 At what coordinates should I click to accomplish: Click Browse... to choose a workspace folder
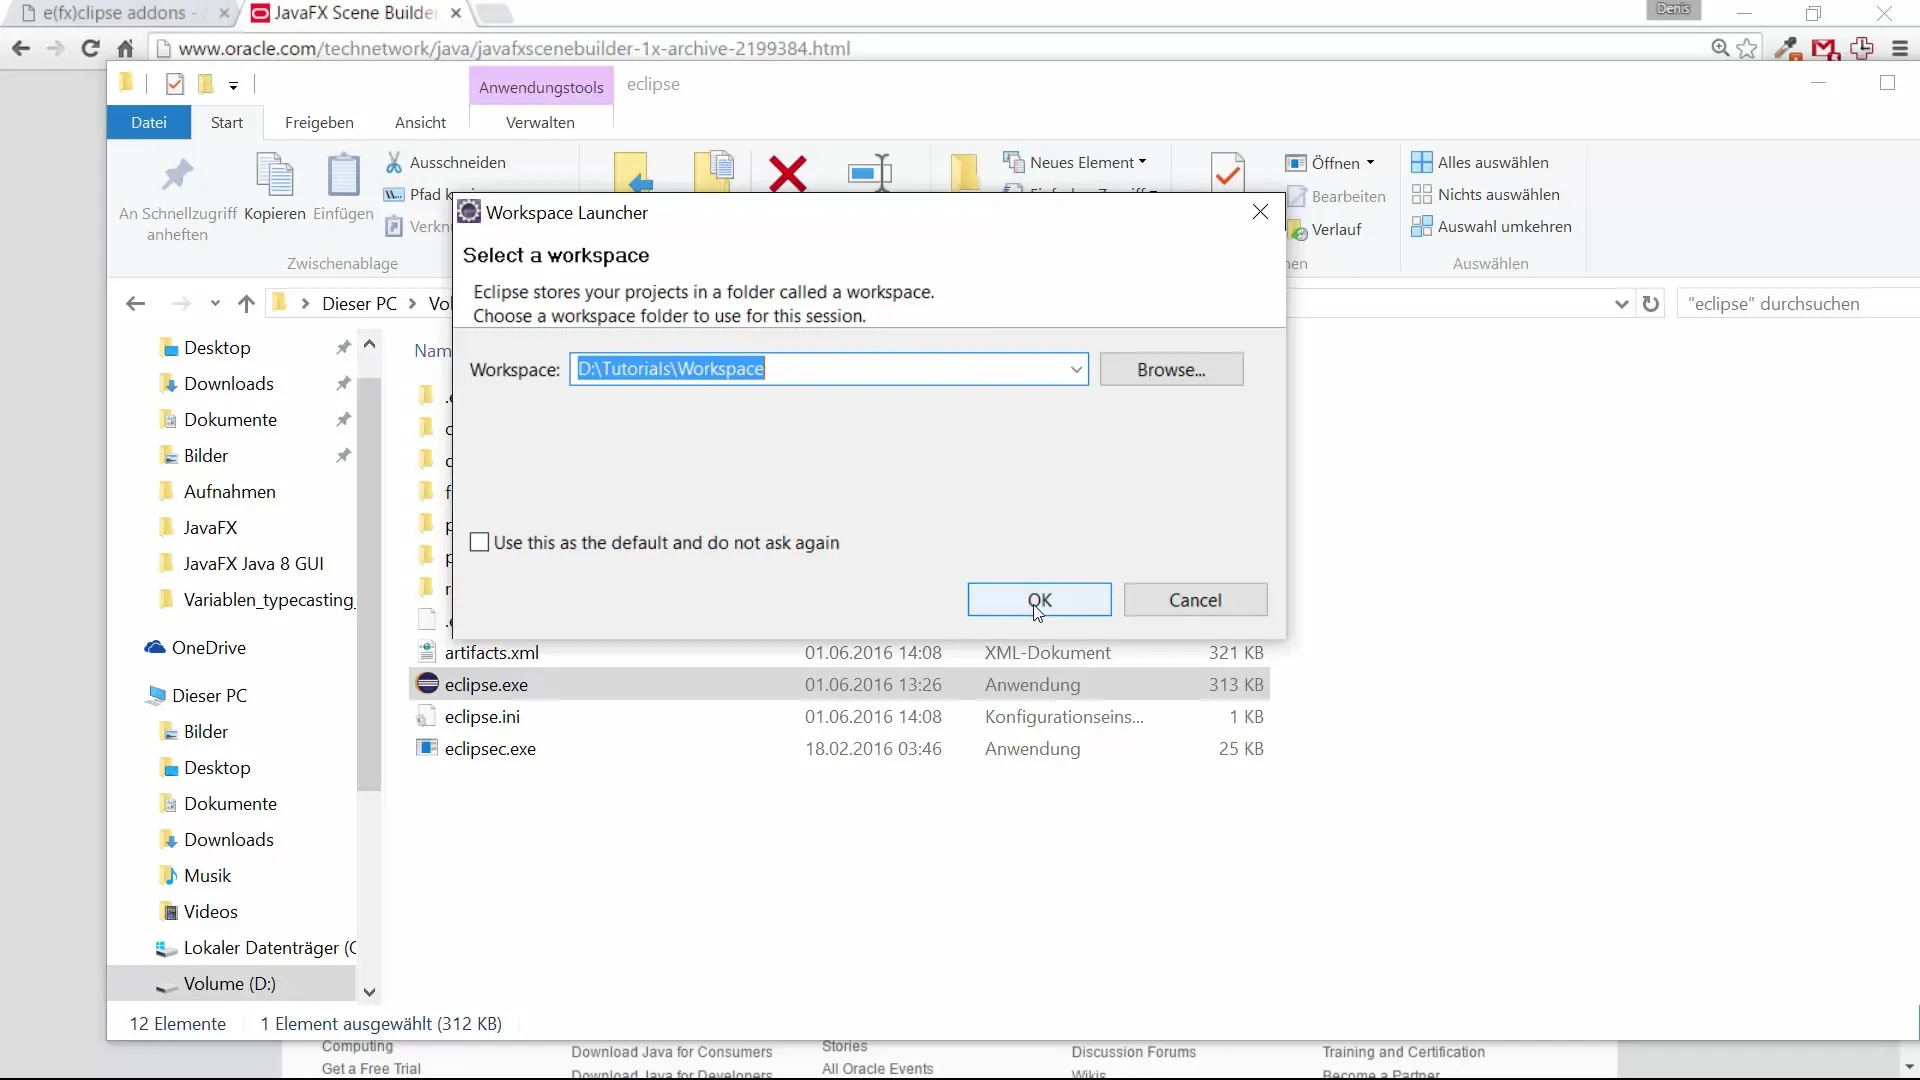[x=1171, y=369]
